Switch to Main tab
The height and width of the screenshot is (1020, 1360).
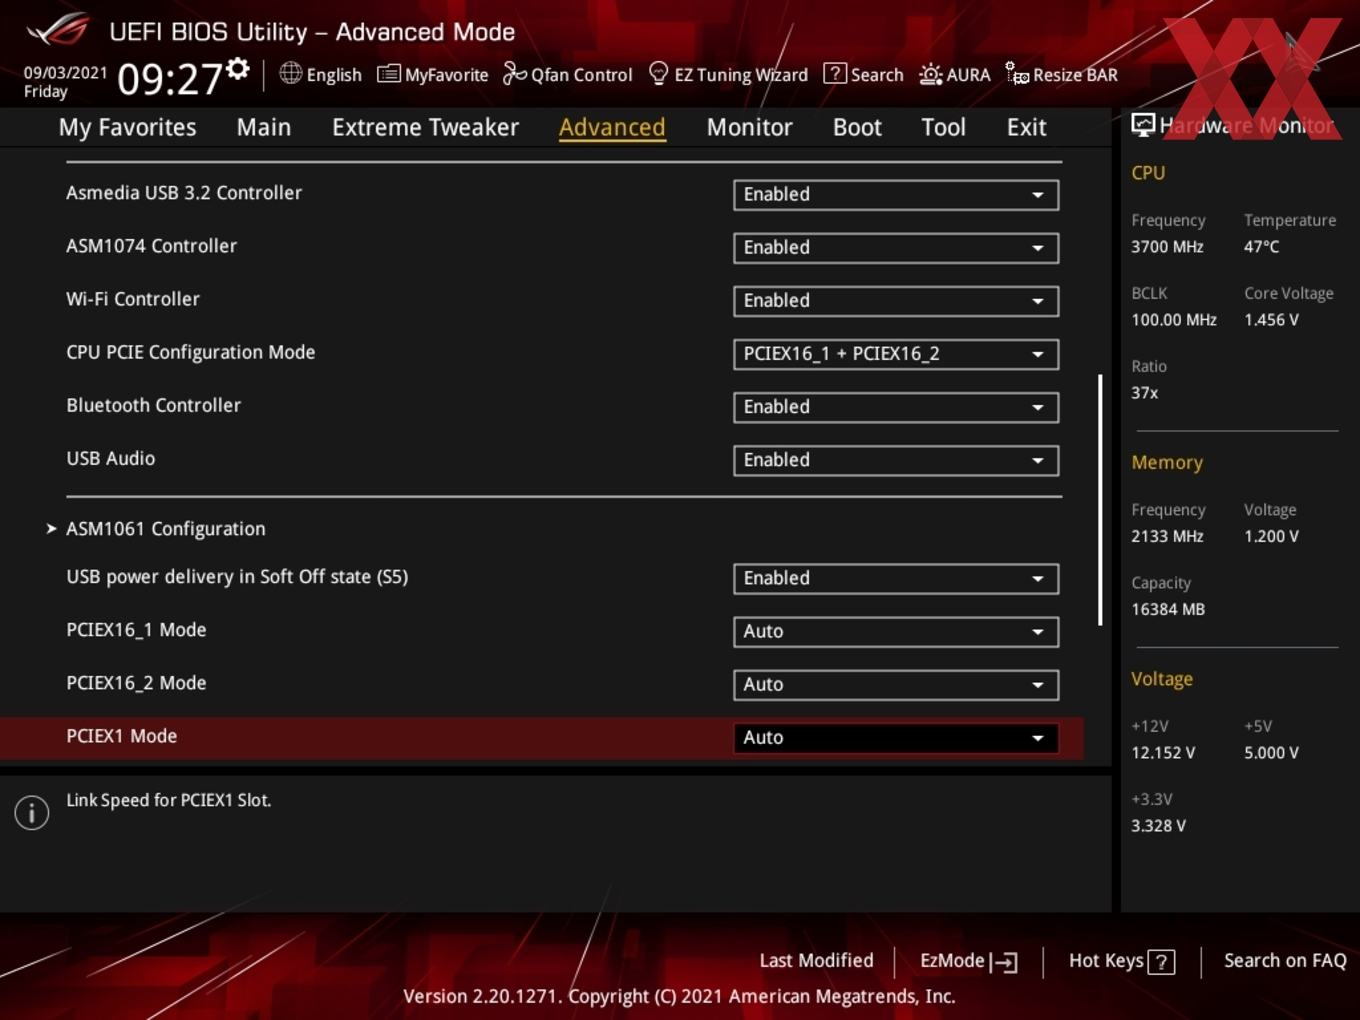(264, 127)
